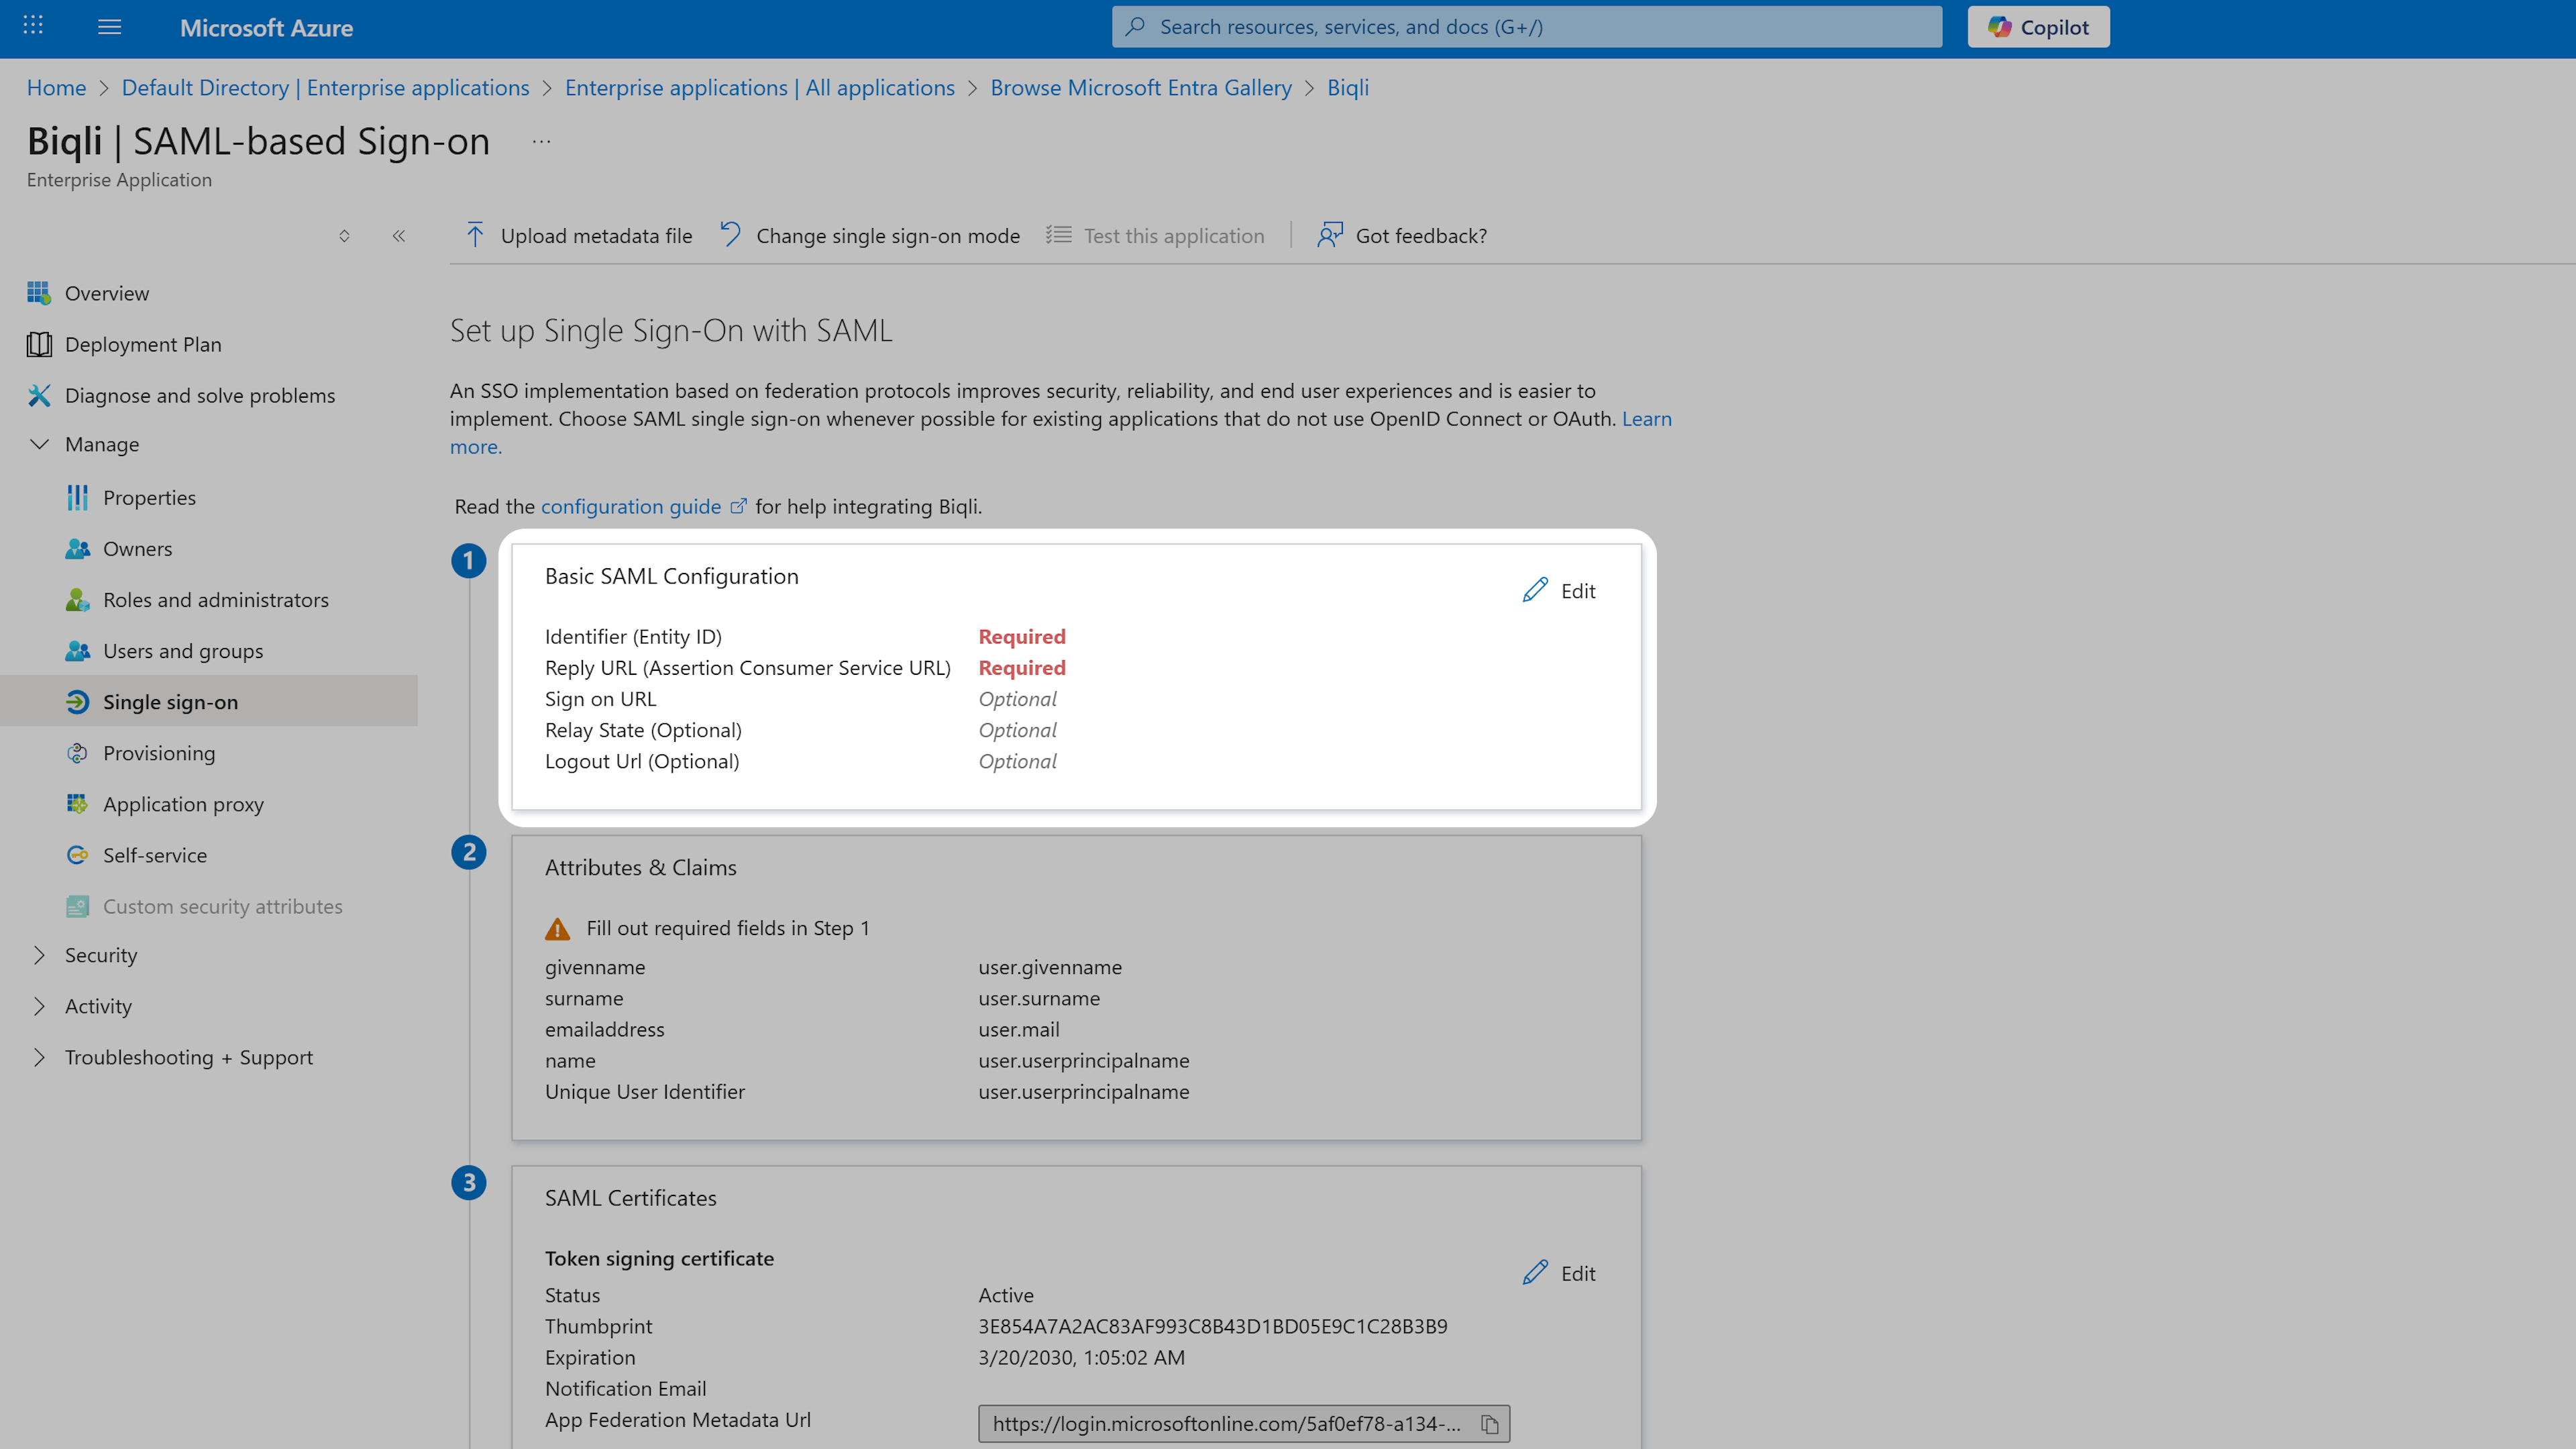Click the 'Reply URL (Assertion Consumer Service URL)' label
The width and height of the screenshot is (2576, 1449).
747,667
